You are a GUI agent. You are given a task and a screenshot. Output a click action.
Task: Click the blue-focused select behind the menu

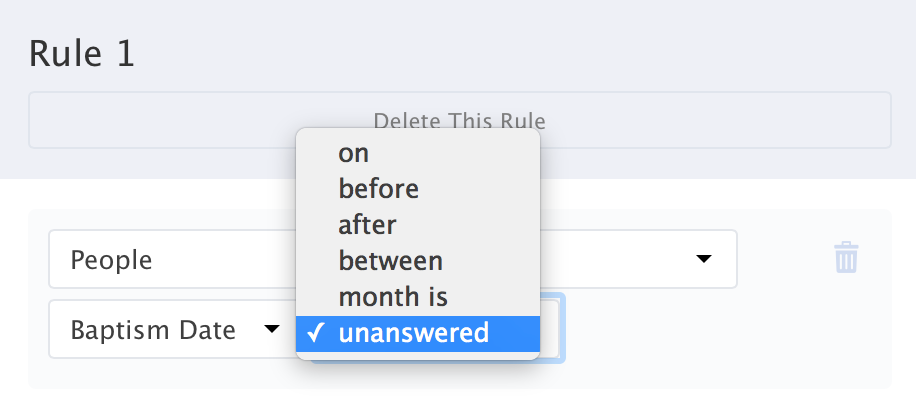click(553, 328)
